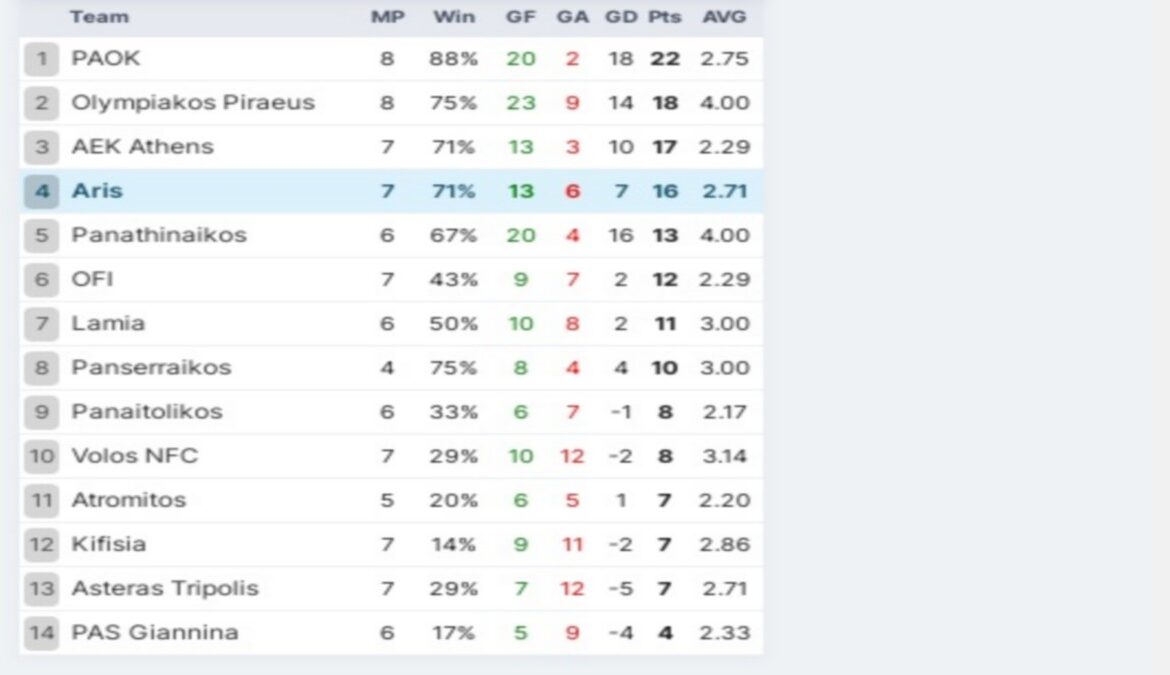Click the Team column header
Image resolution: width=1170 pixels, height=675 pixels.
click(x=99, y=17)
